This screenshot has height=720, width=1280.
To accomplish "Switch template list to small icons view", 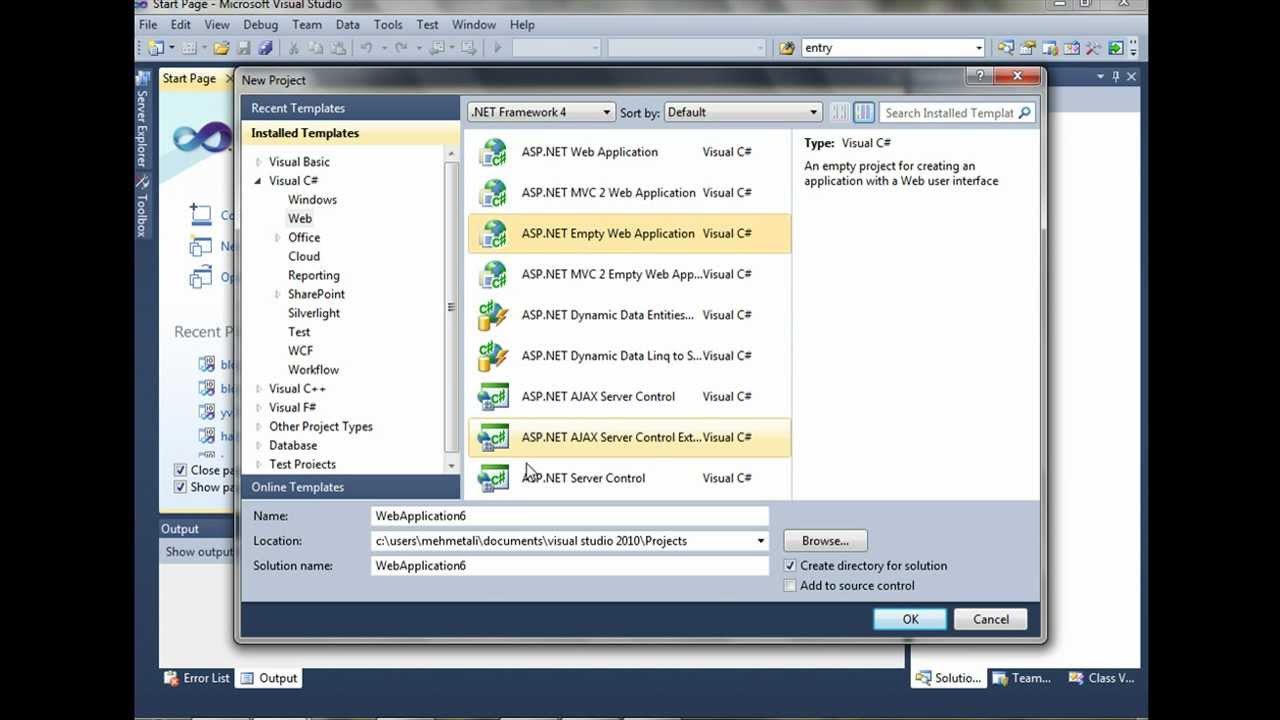I will tap(840, 113).
